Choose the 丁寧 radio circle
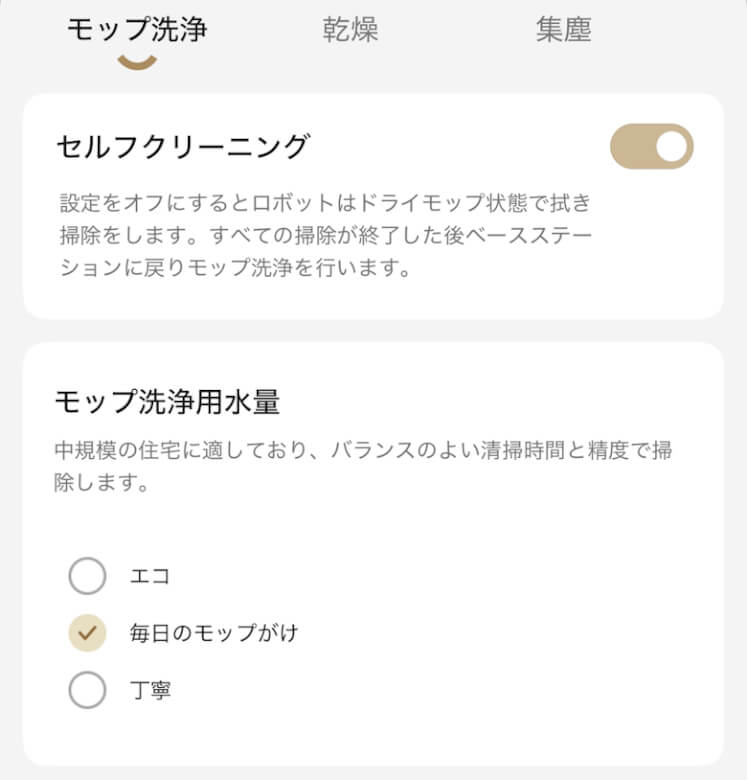This screenshot has width=747, height=780. [87, 689]
